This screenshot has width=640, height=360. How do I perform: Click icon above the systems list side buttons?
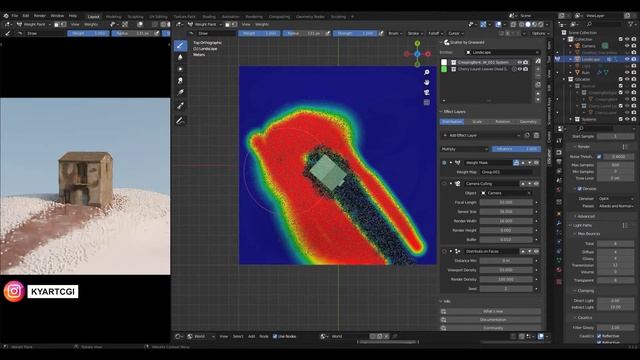tap(538, 61)
